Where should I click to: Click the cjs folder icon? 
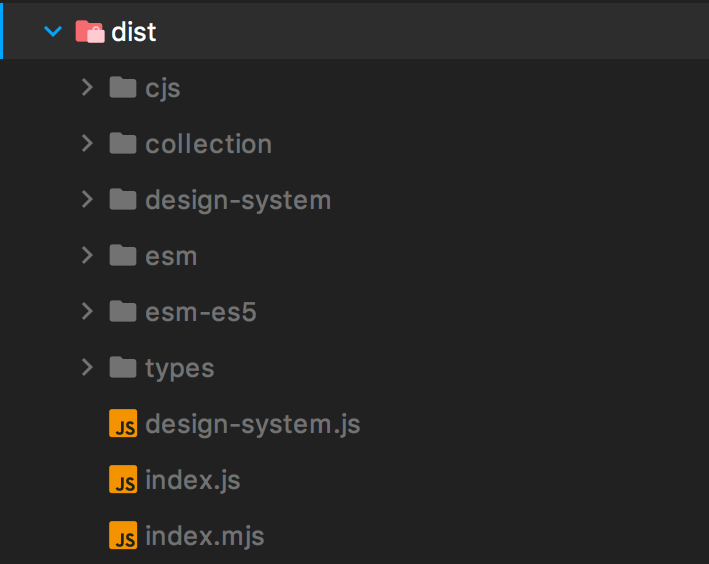[x=123, y=87]
